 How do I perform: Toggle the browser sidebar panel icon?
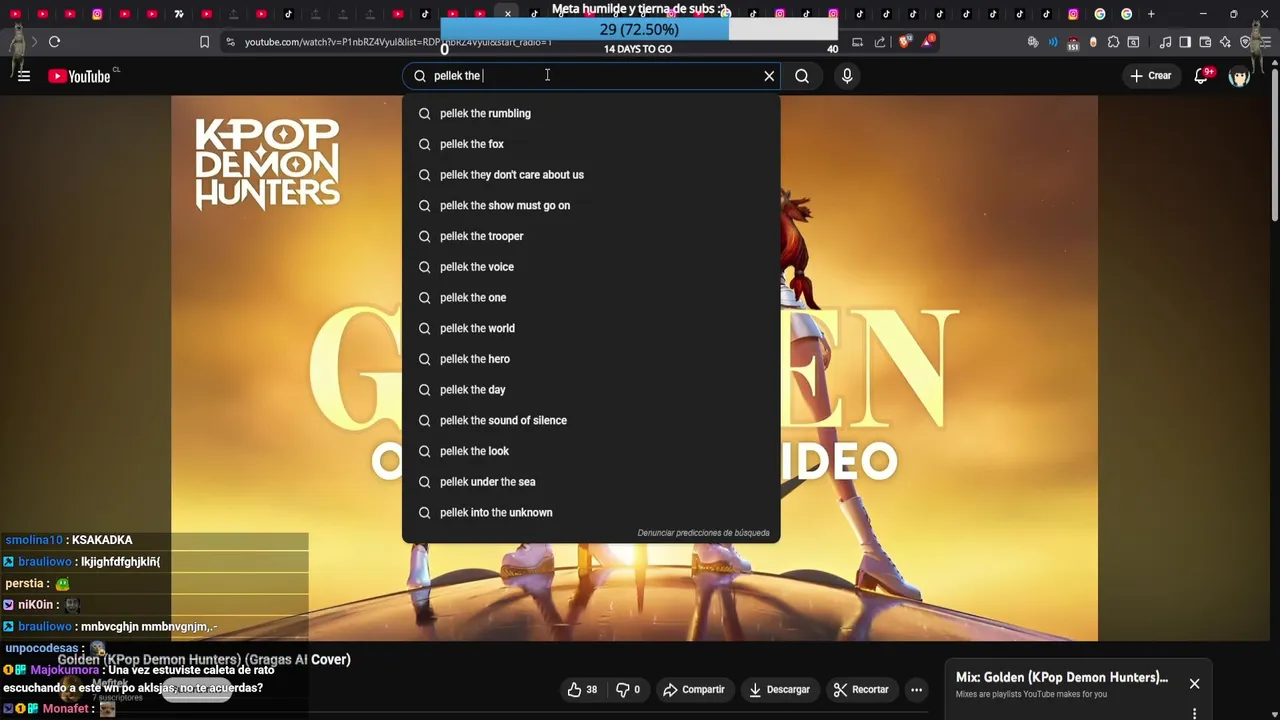1185,42
